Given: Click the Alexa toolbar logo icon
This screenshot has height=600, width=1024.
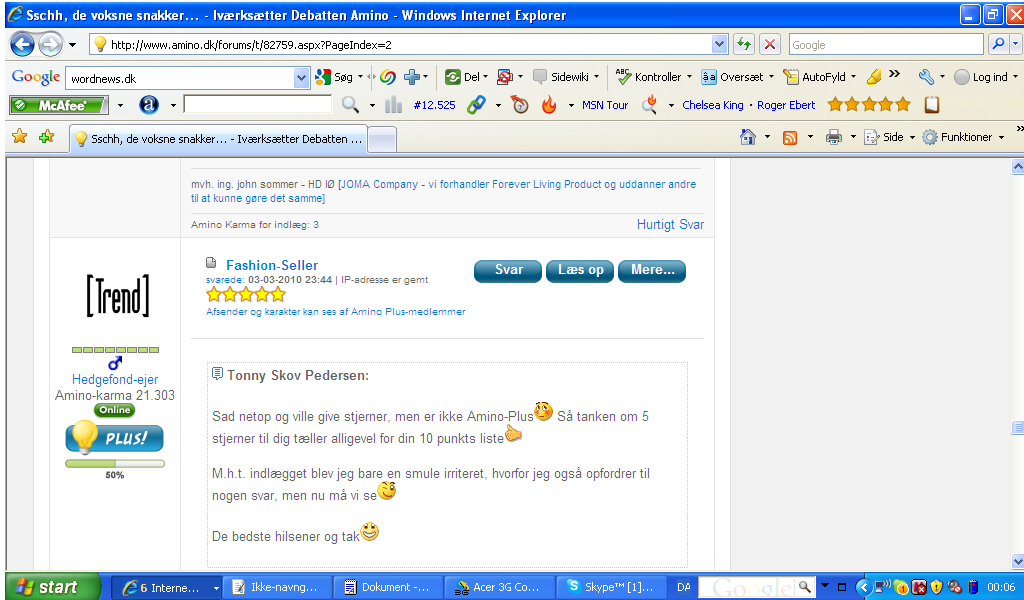Looking at the screenshot, I should pos(149,105).
